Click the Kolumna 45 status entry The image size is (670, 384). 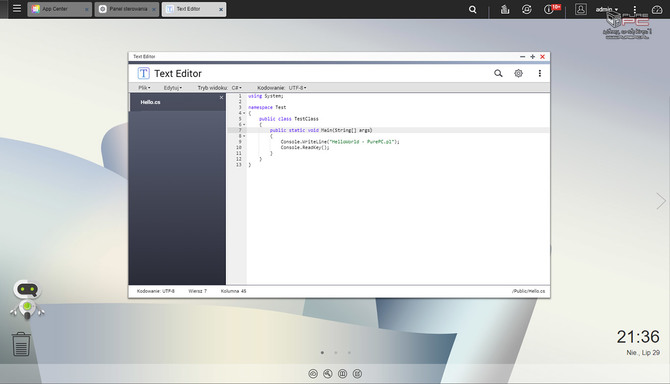[x=233, y=291]
